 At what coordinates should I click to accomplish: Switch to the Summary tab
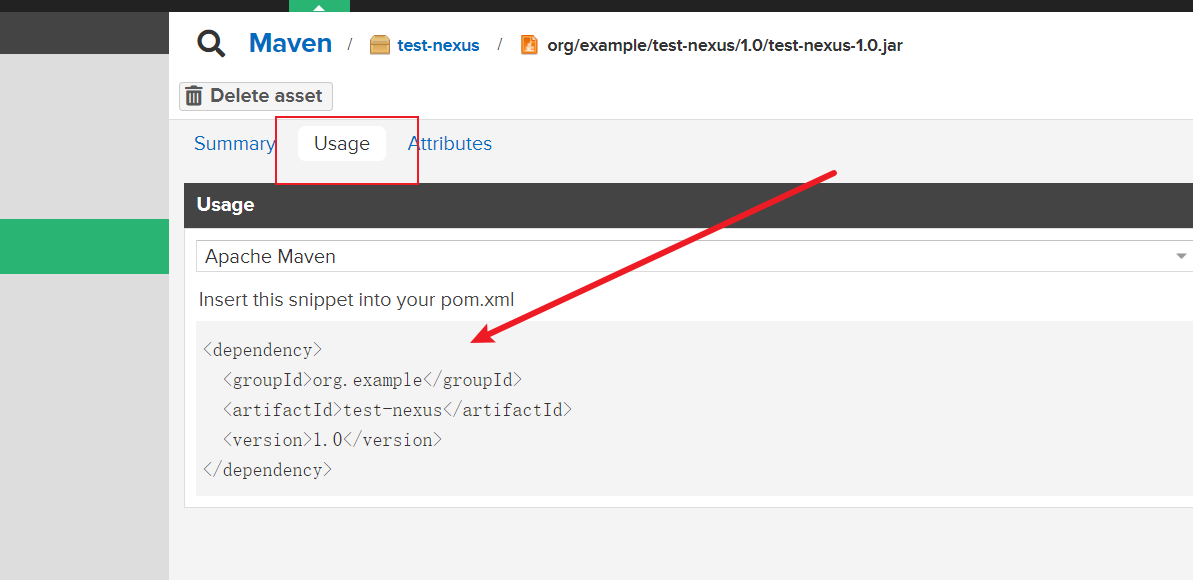234,143
